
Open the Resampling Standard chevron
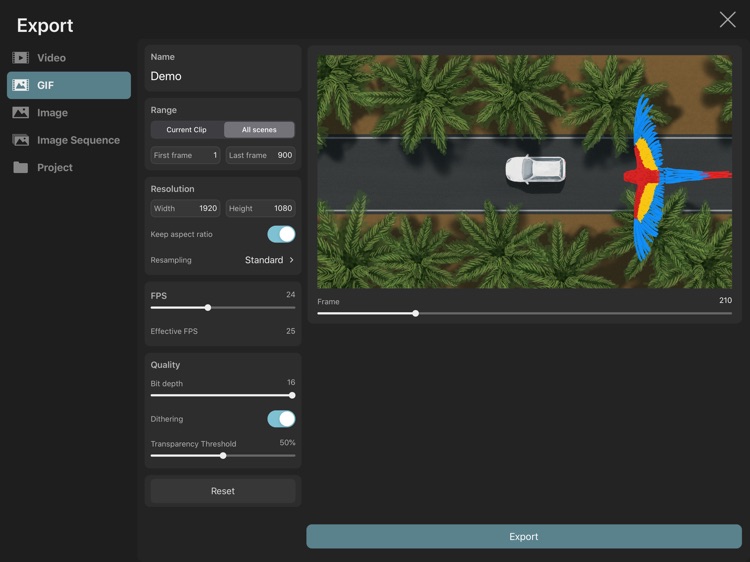click(291, 260)
